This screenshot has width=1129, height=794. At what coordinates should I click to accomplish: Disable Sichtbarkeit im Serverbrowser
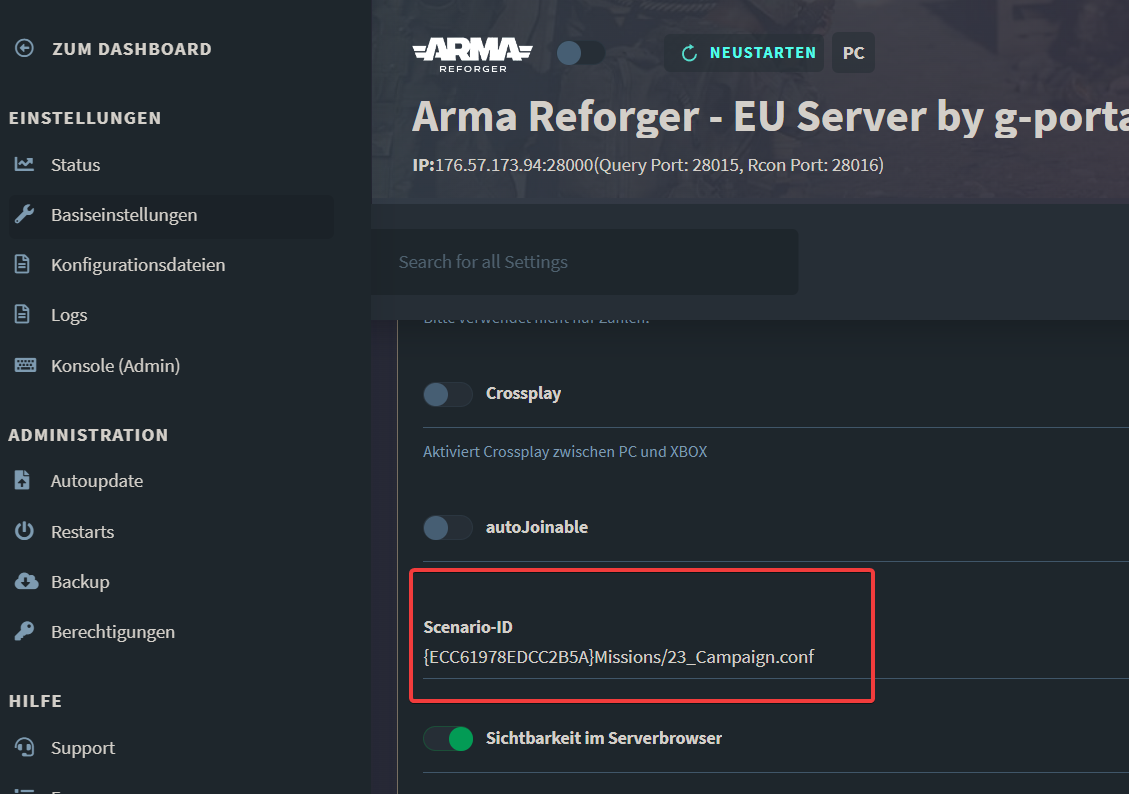pos(447,738)
